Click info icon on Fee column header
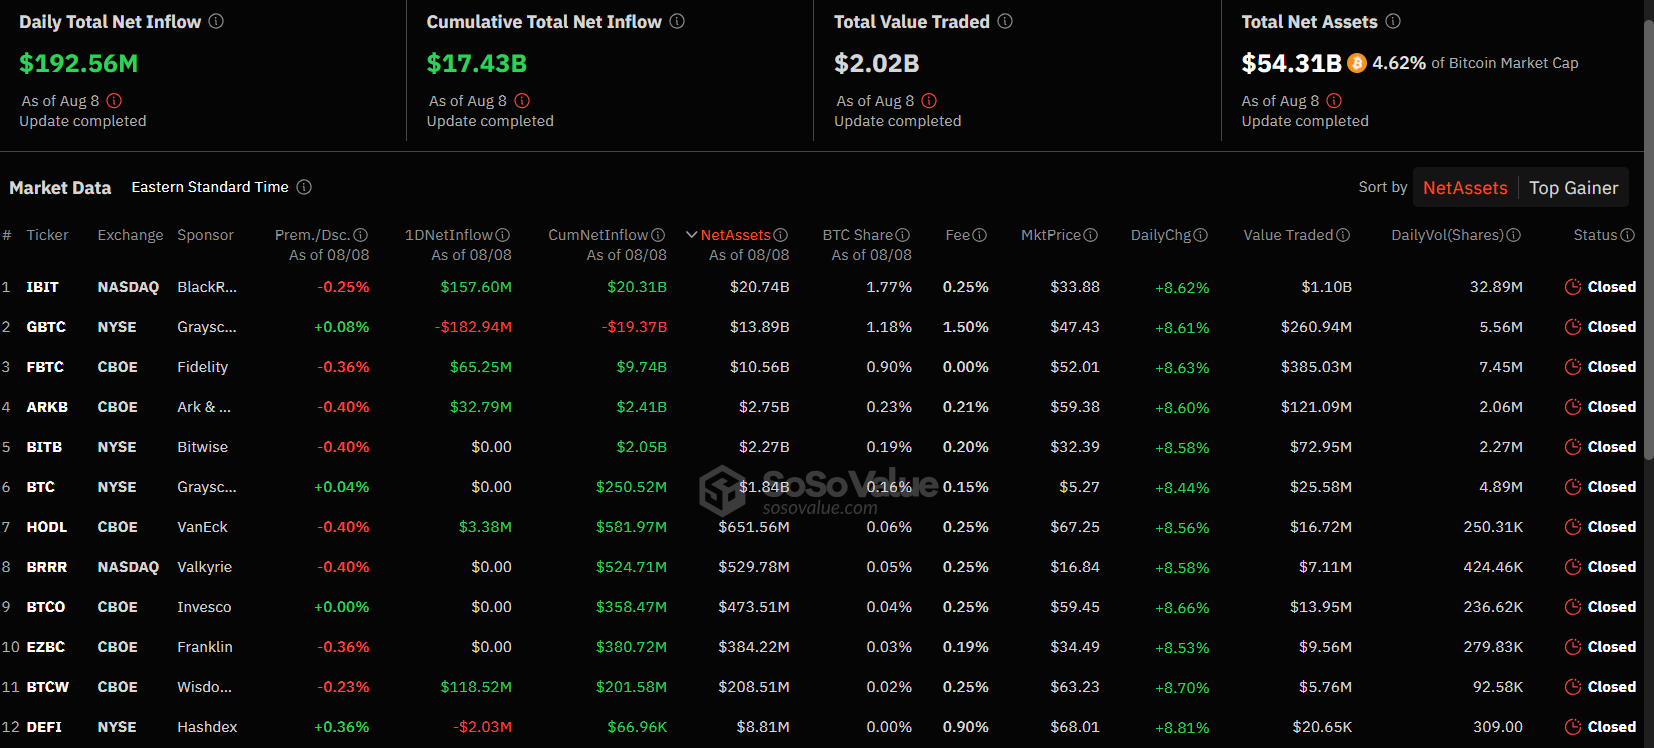Viewport: 1654px width, 748px height. click(980, 235)
